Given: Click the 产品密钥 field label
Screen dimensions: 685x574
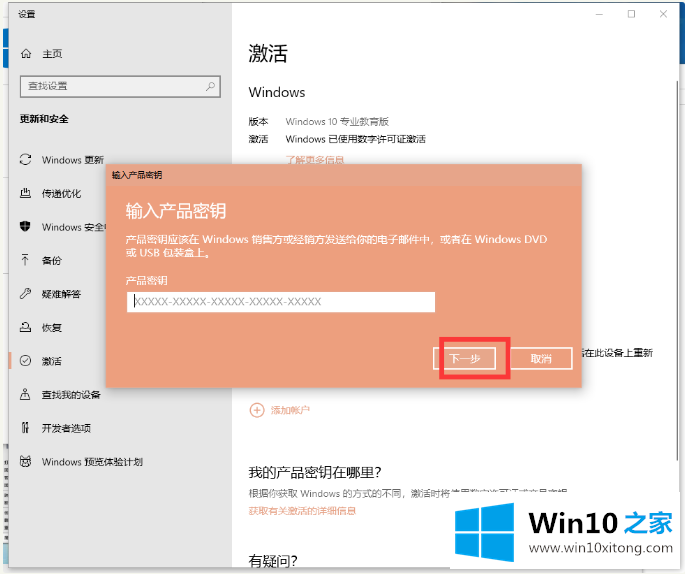Looking at the screenshot, I should coord(146,280).
